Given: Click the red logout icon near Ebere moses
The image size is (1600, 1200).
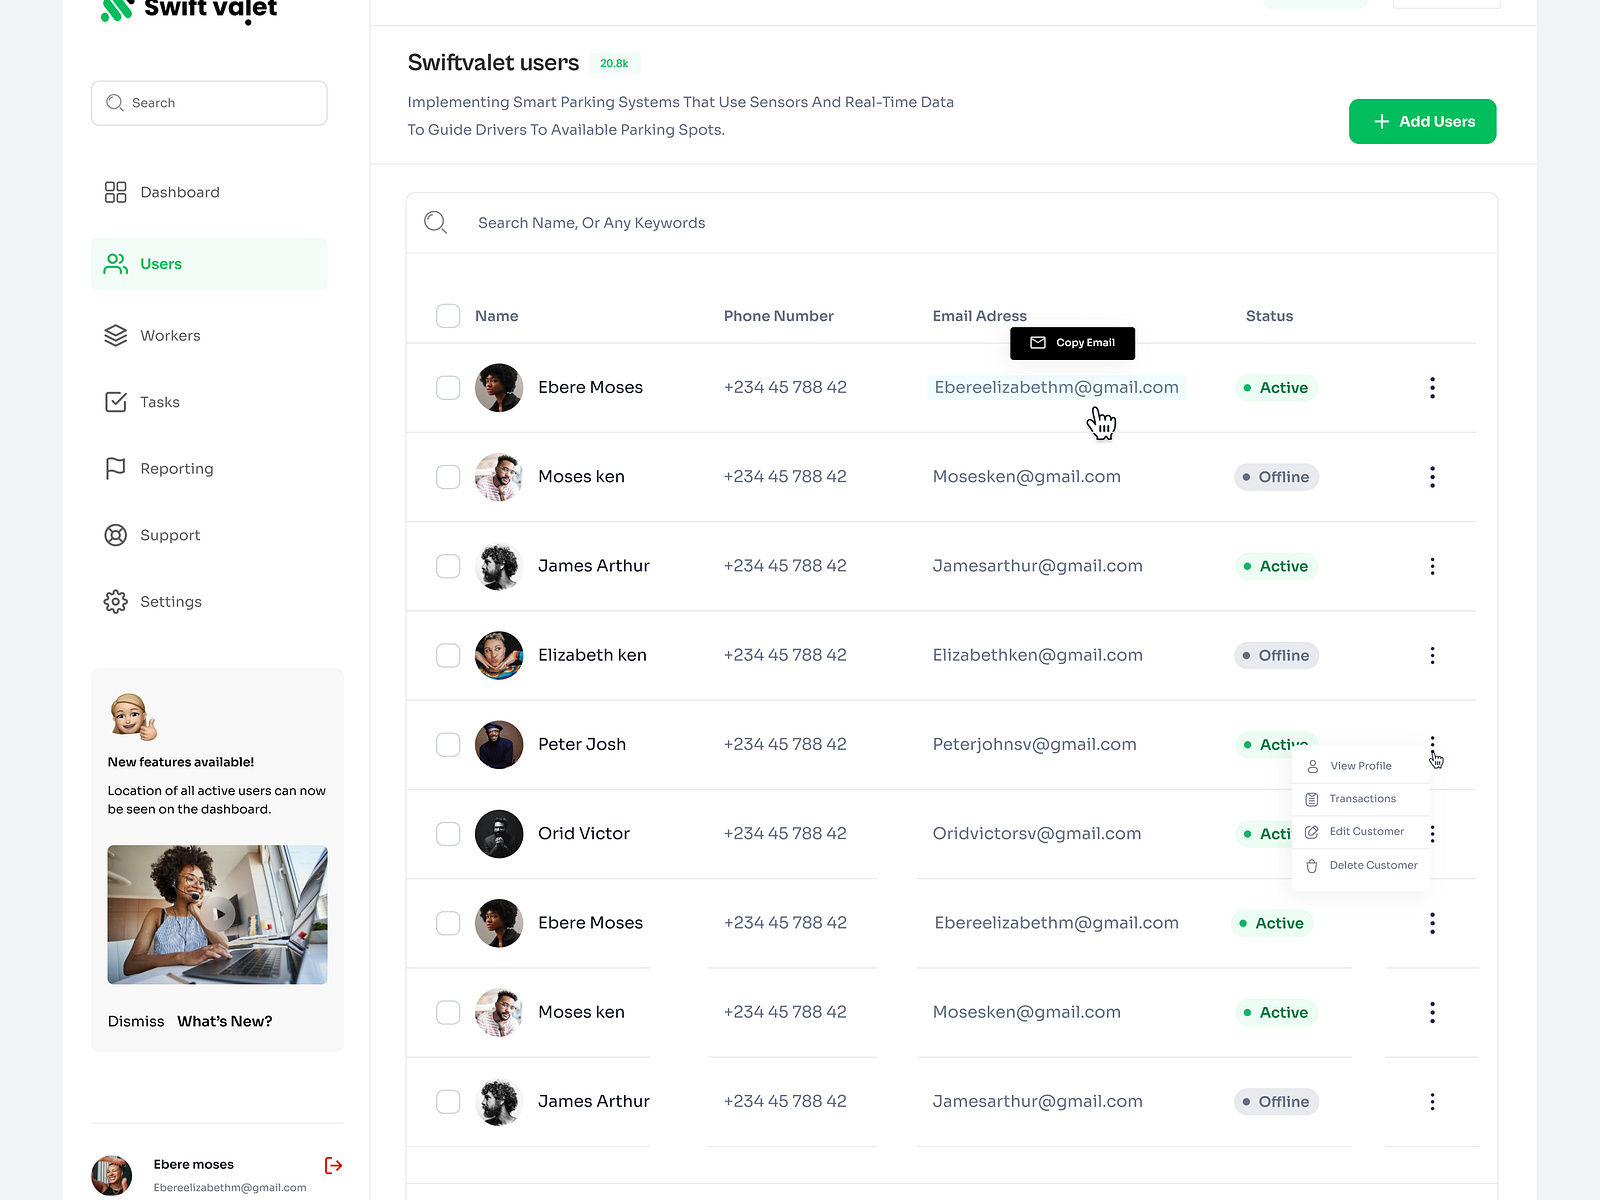Looking at the screenshot, I should click(x=333, y=1165).
